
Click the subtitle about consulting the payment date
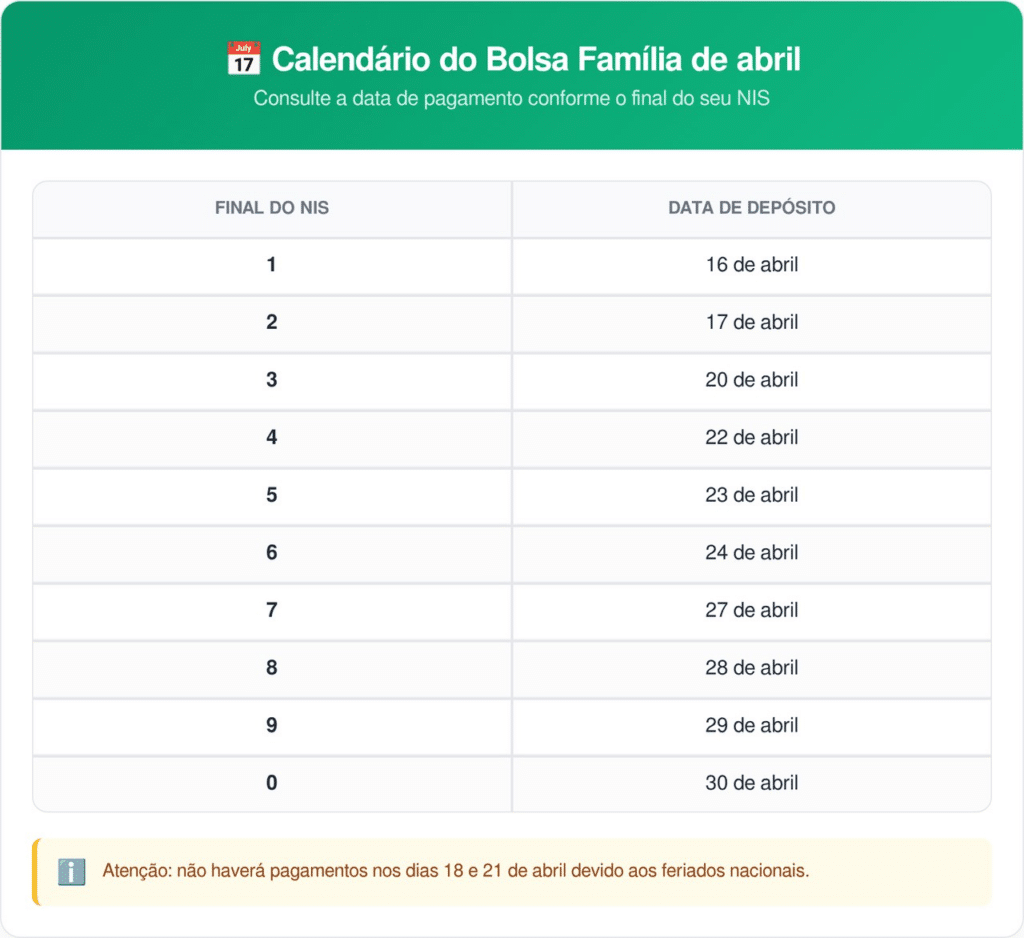(x=511, y=99)
